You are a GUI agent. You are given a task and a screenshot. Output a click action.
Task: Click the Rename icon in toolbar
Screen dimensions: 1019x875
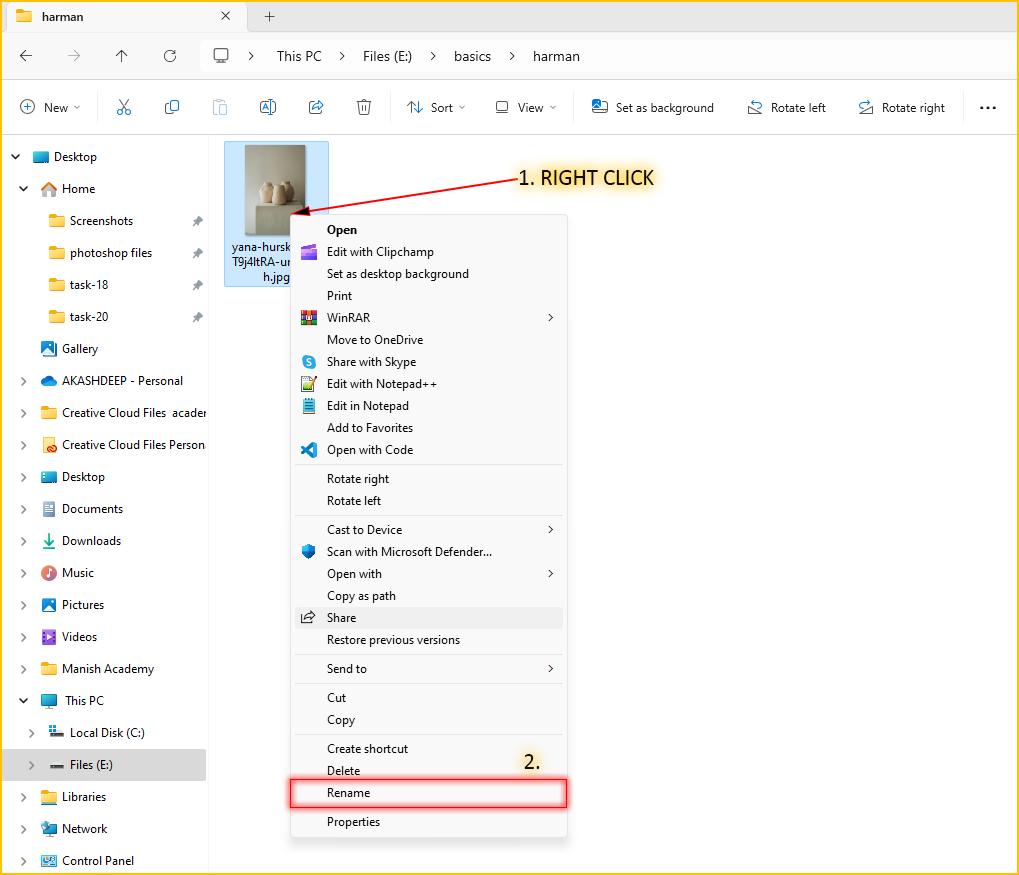click(268, 108)
